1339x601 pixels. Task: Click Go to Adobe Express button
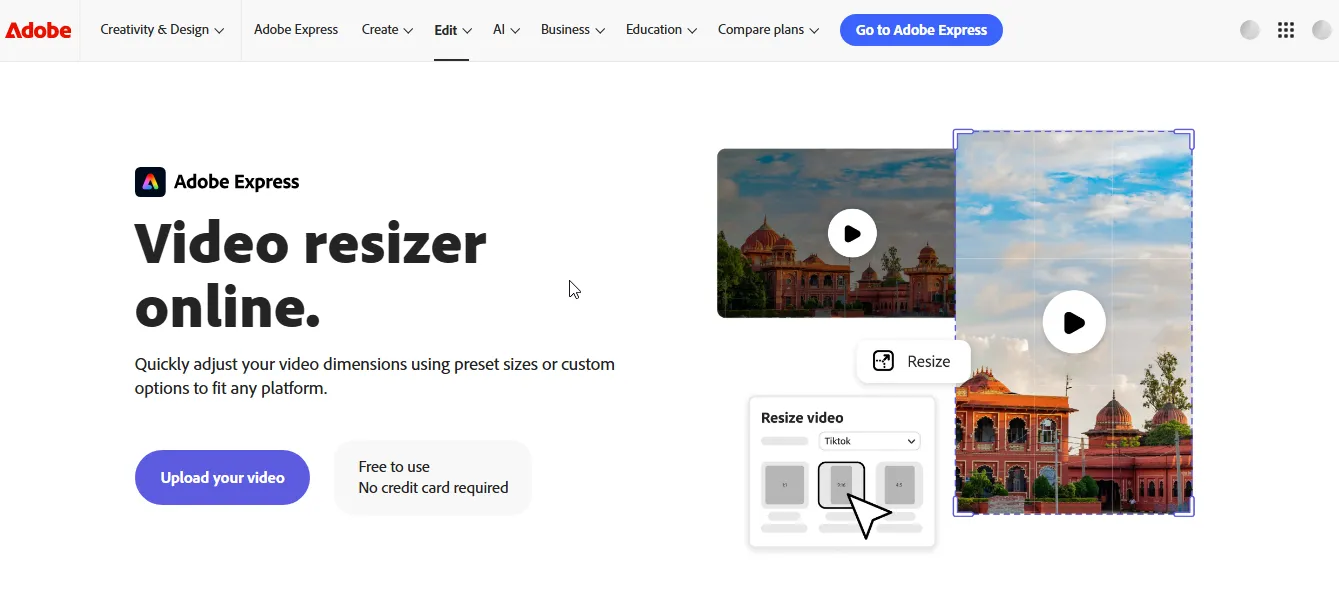921,30
